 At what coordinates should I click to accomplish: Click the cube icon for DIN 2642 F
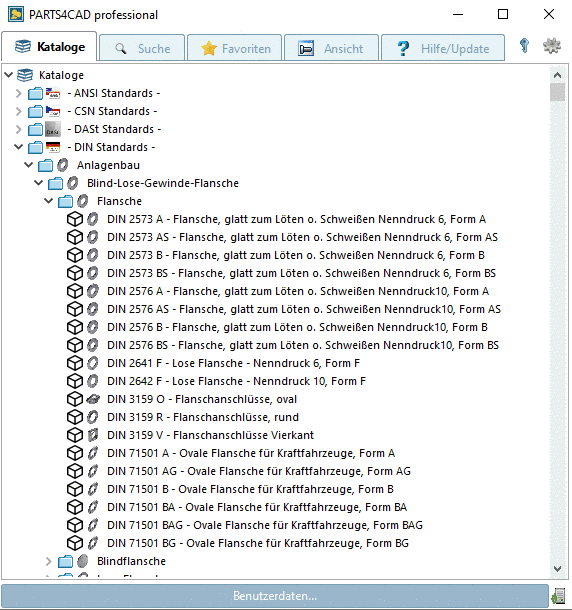[75, 381]
